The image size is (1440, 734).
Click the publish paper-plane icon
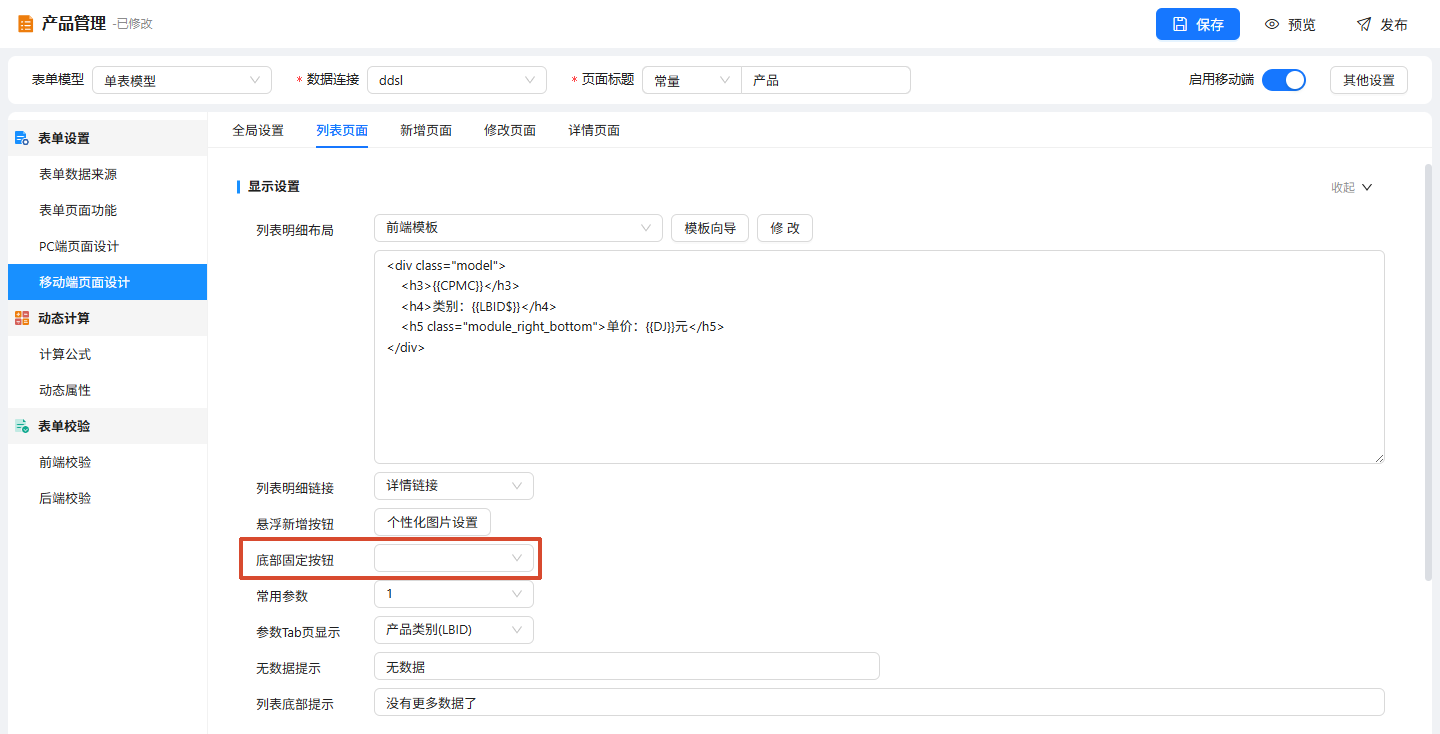coord(1364,24)
